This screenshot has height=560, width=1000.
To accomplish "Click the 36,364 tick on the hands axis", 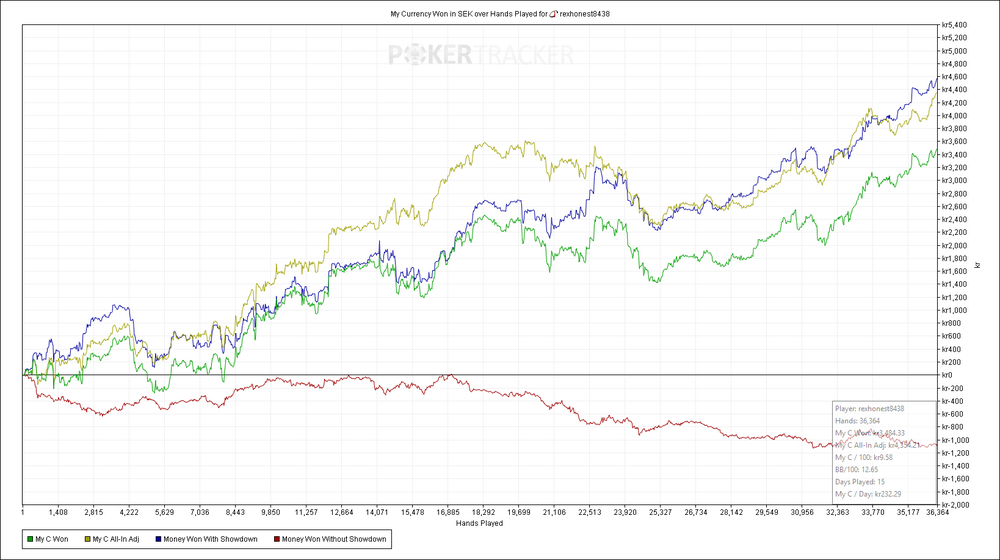I will click(x=938, y=512).
